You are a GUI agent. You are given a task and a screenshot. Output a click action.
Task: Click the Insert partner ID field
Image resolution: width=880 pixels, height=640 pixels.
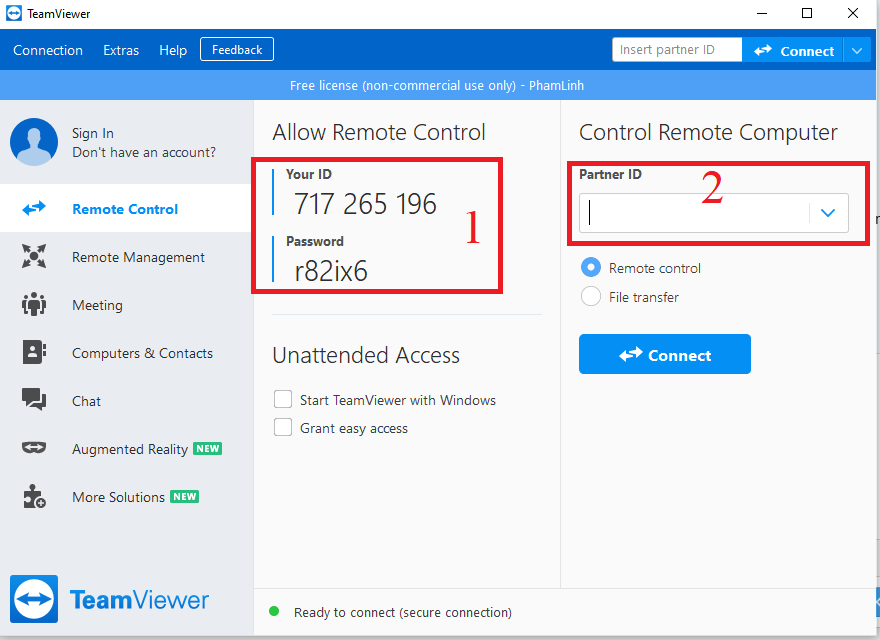pyautogui.click(x=677, y=49)
